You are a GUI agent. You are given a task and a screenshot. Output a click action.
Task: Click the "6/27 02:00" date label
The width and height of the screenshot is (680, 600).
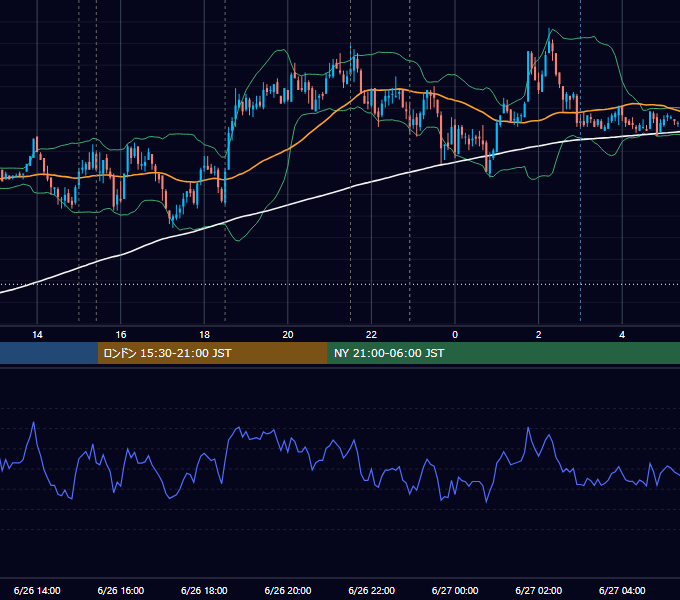pos(538,590)
